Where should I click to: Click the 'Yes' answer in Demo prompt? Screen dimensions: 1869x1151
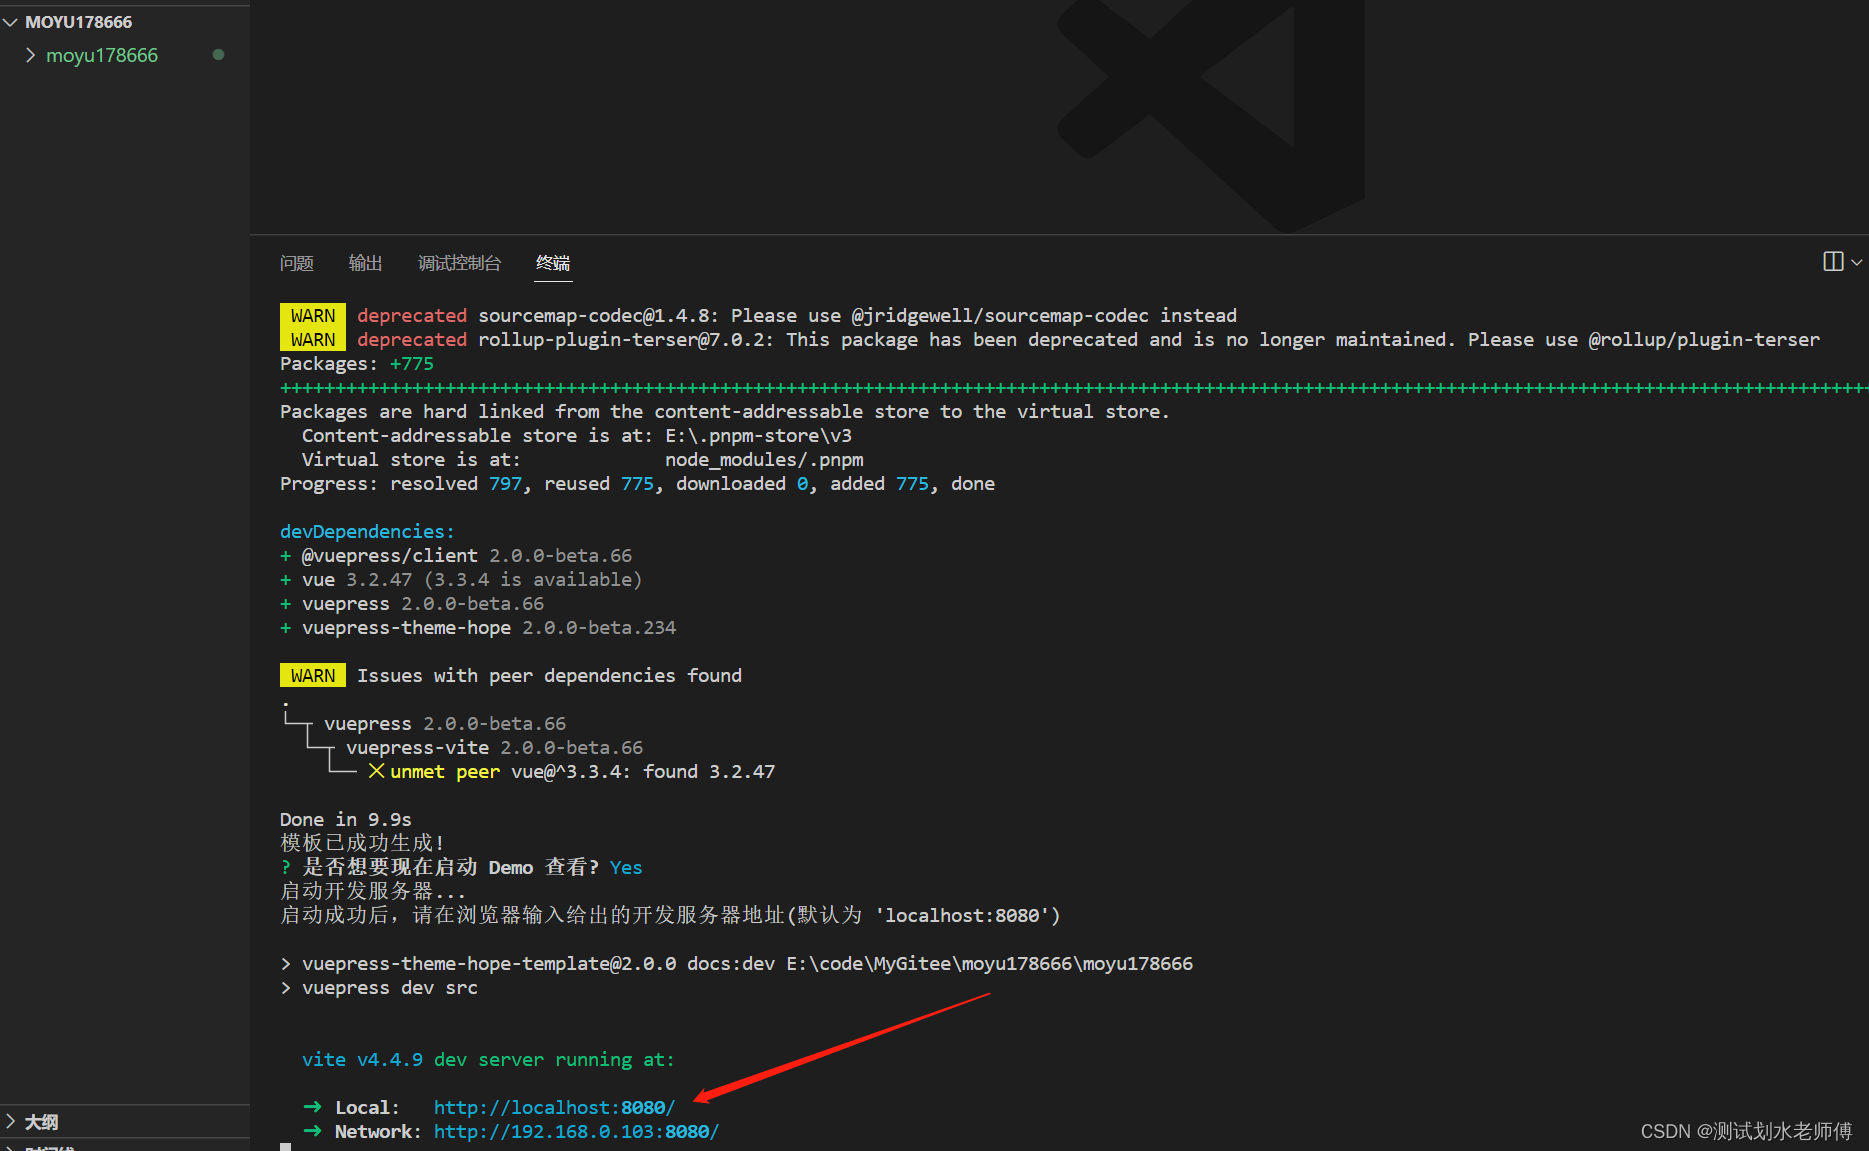coord(626,867)
